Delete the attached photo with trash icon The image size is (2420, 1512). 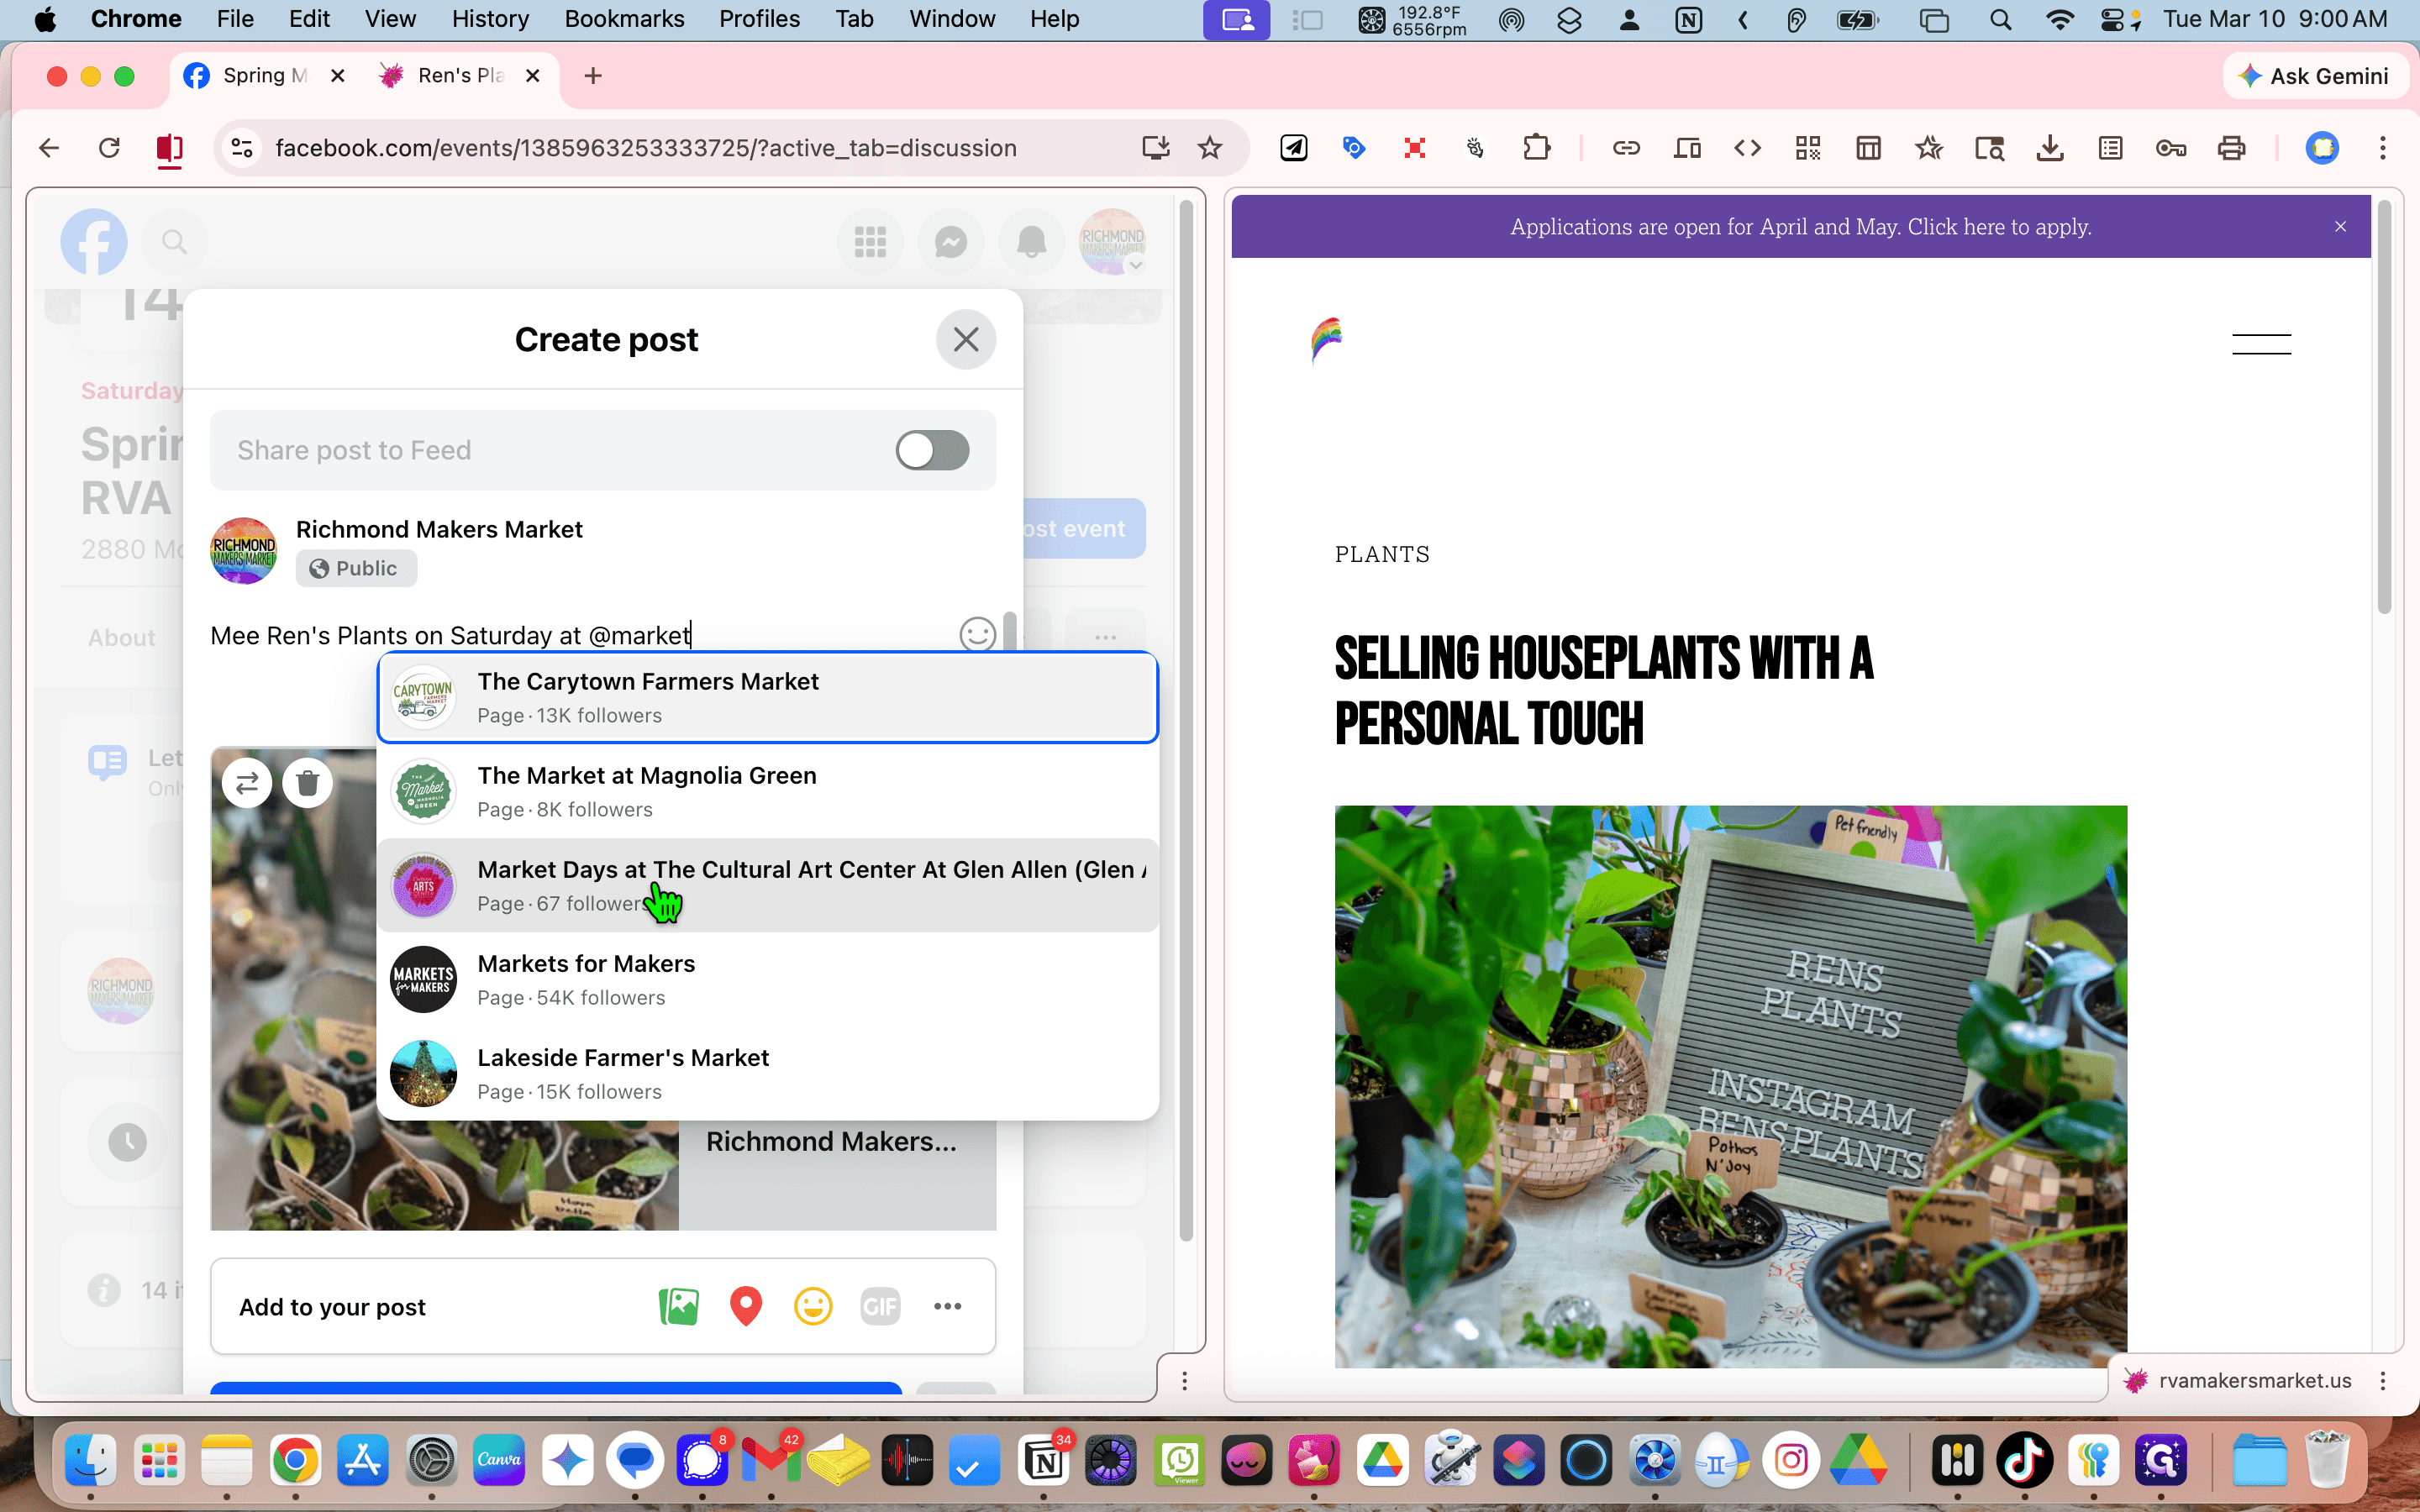308,783
